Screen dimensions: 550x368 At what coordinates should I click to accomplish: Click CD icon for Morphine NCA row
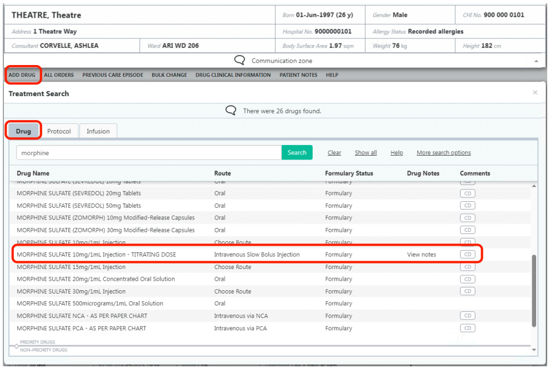tap(468, 316)
